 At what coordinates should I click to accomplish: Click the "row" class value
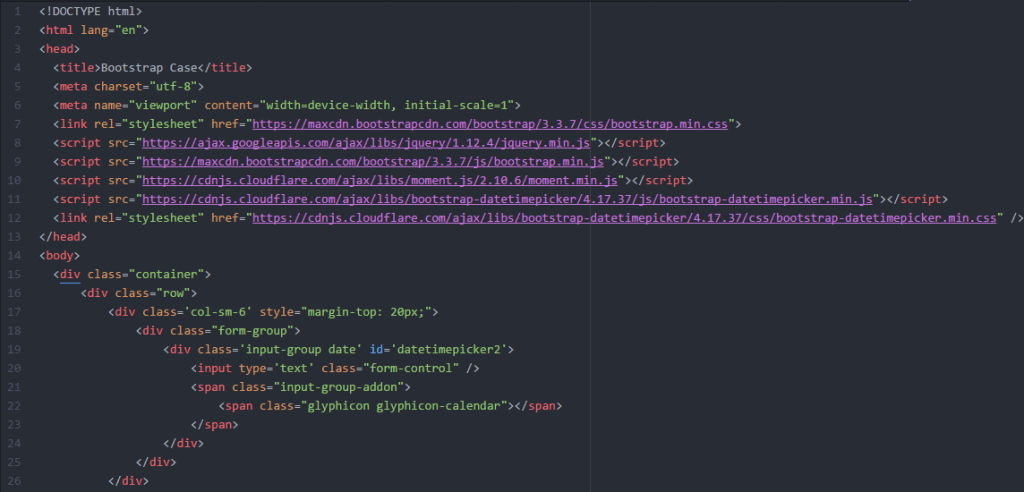coord(173,293)
